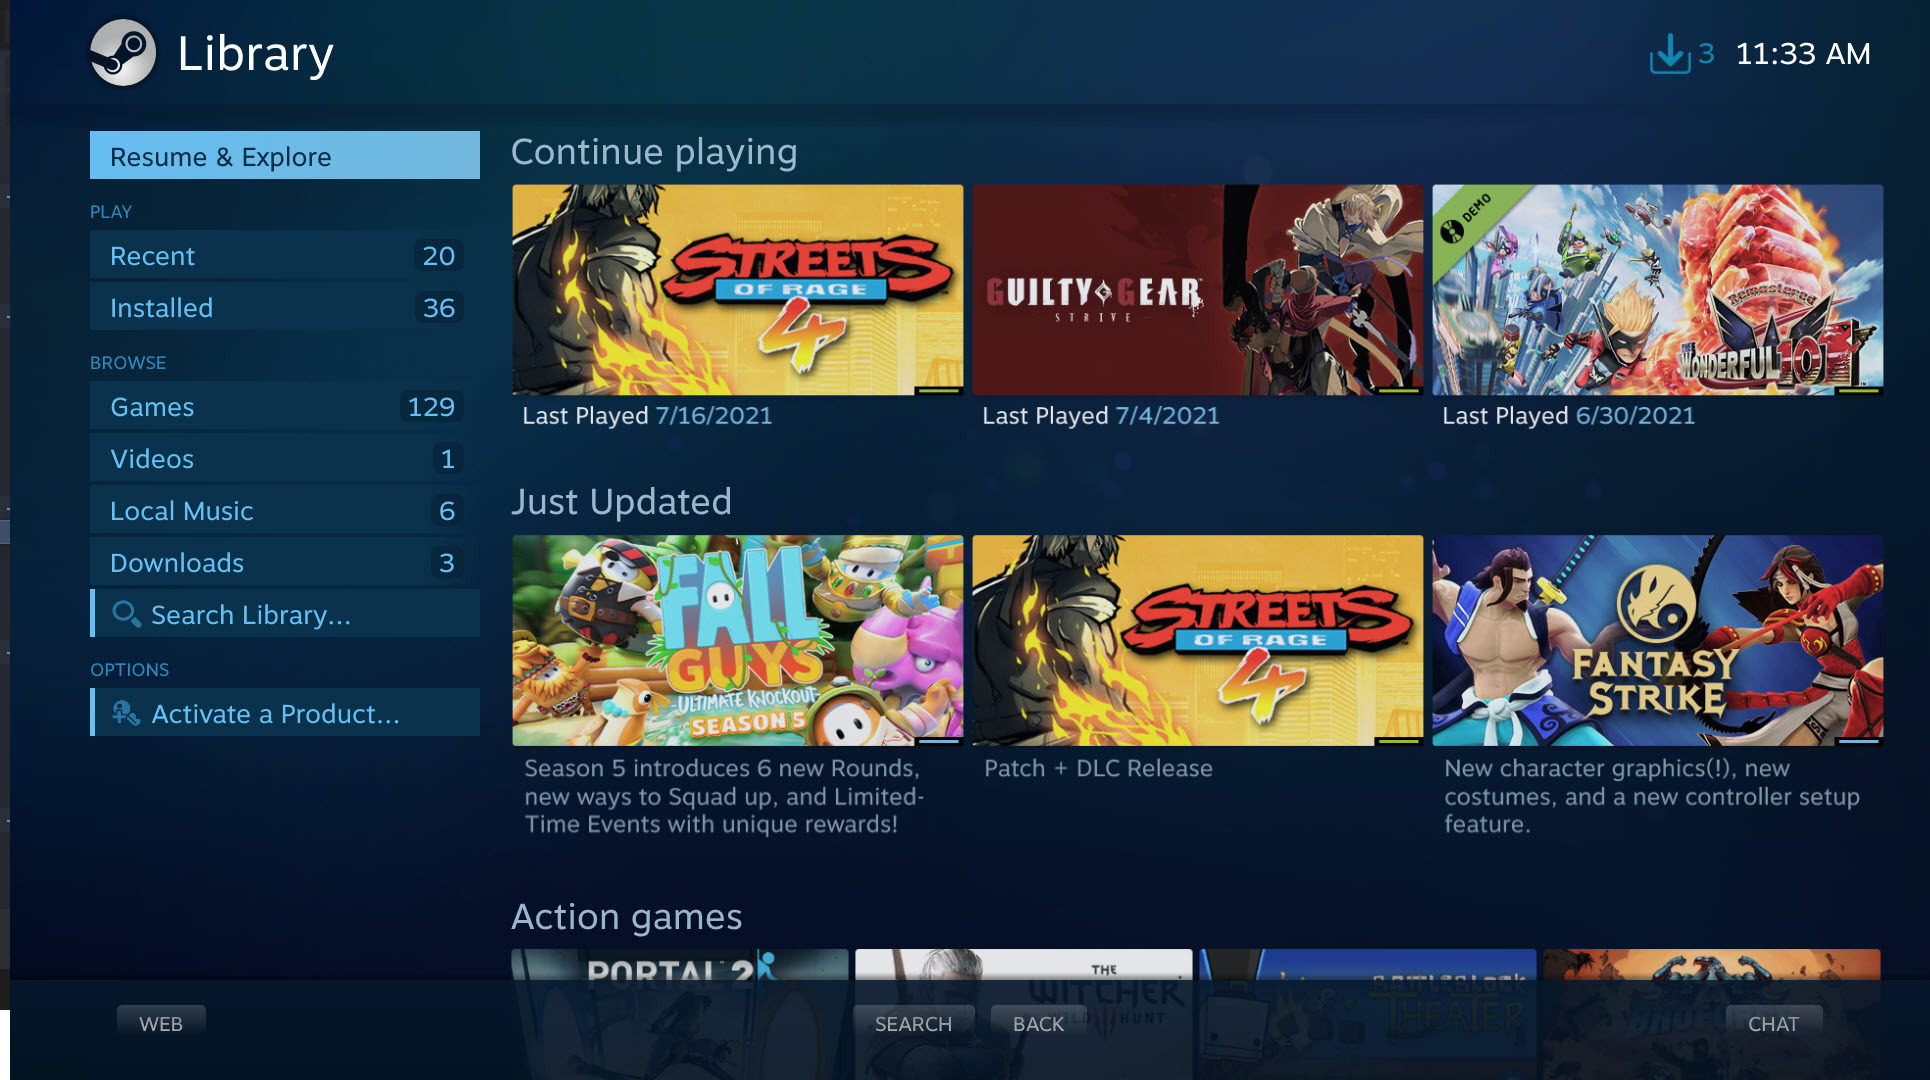The height and width of the screenshot is (1080, 1930).
Task: Click the Action games heading
Action: [627, 917]
